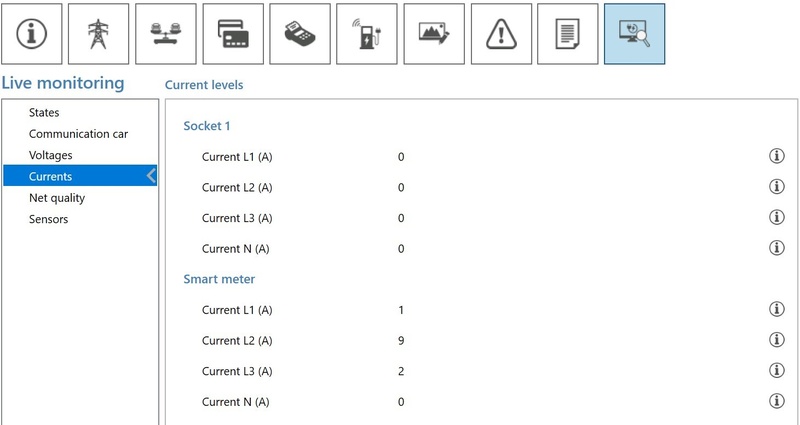800x425 pixels.
Task: Switch to the Sensors section
Action: (49, 219)
